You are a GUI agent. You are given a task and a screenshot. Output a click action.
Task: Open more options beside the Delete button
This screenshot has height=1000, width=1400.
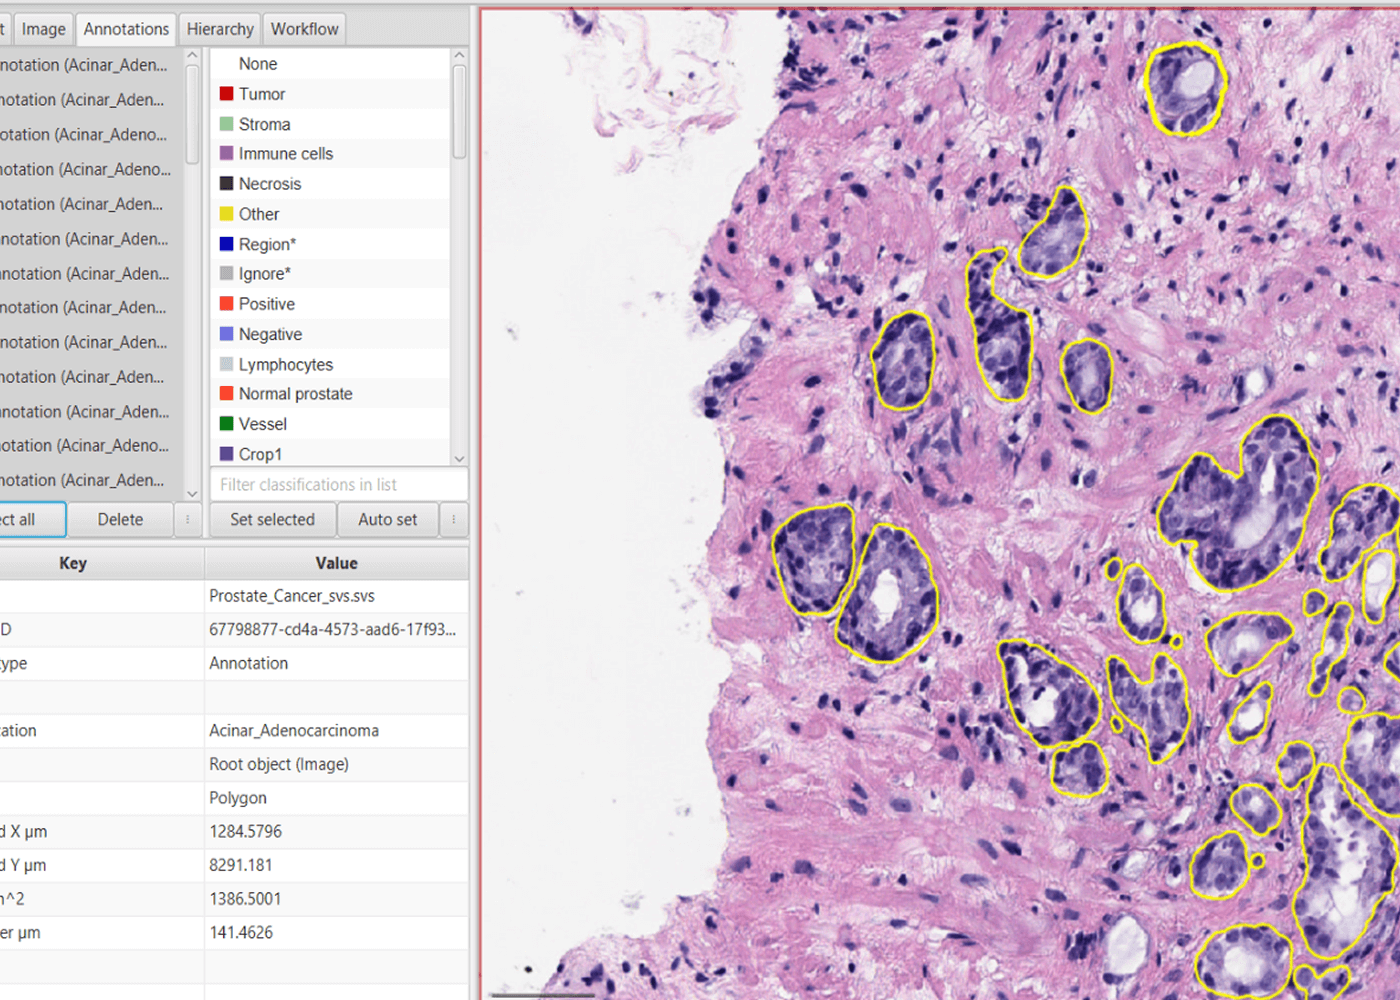point(188,519)
